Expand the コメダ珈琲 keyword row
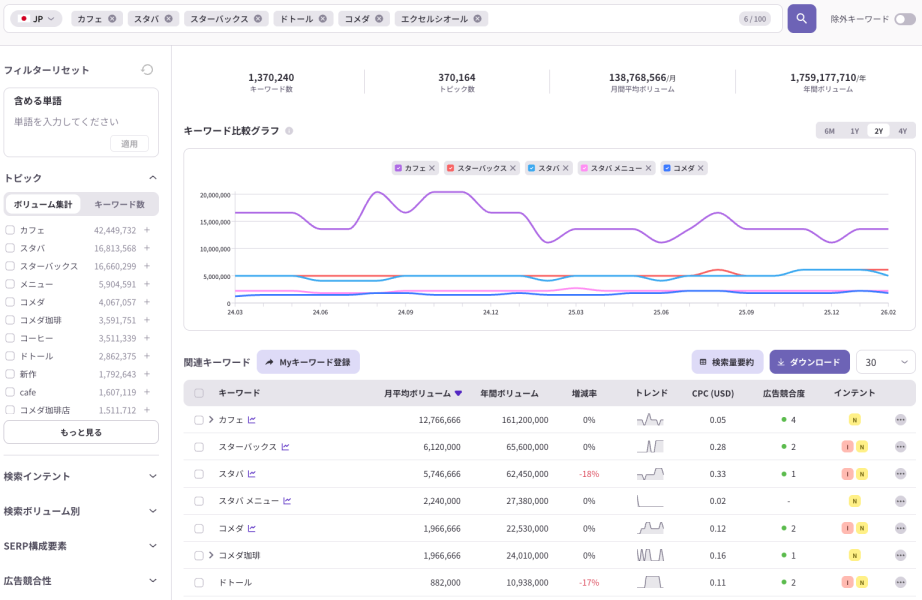Image resolution: width=922 pixels, height=600 pixels. click(211, 555)
